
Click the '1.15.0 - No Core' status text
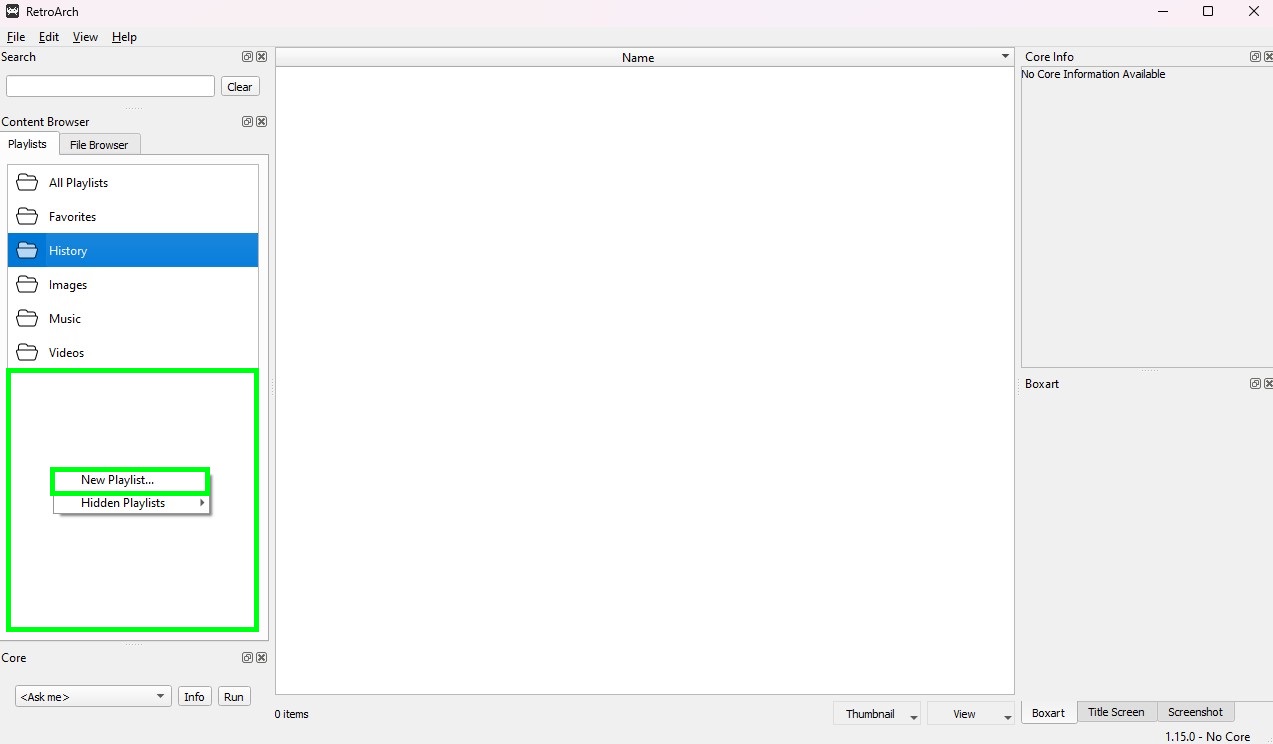point(1207,737)
